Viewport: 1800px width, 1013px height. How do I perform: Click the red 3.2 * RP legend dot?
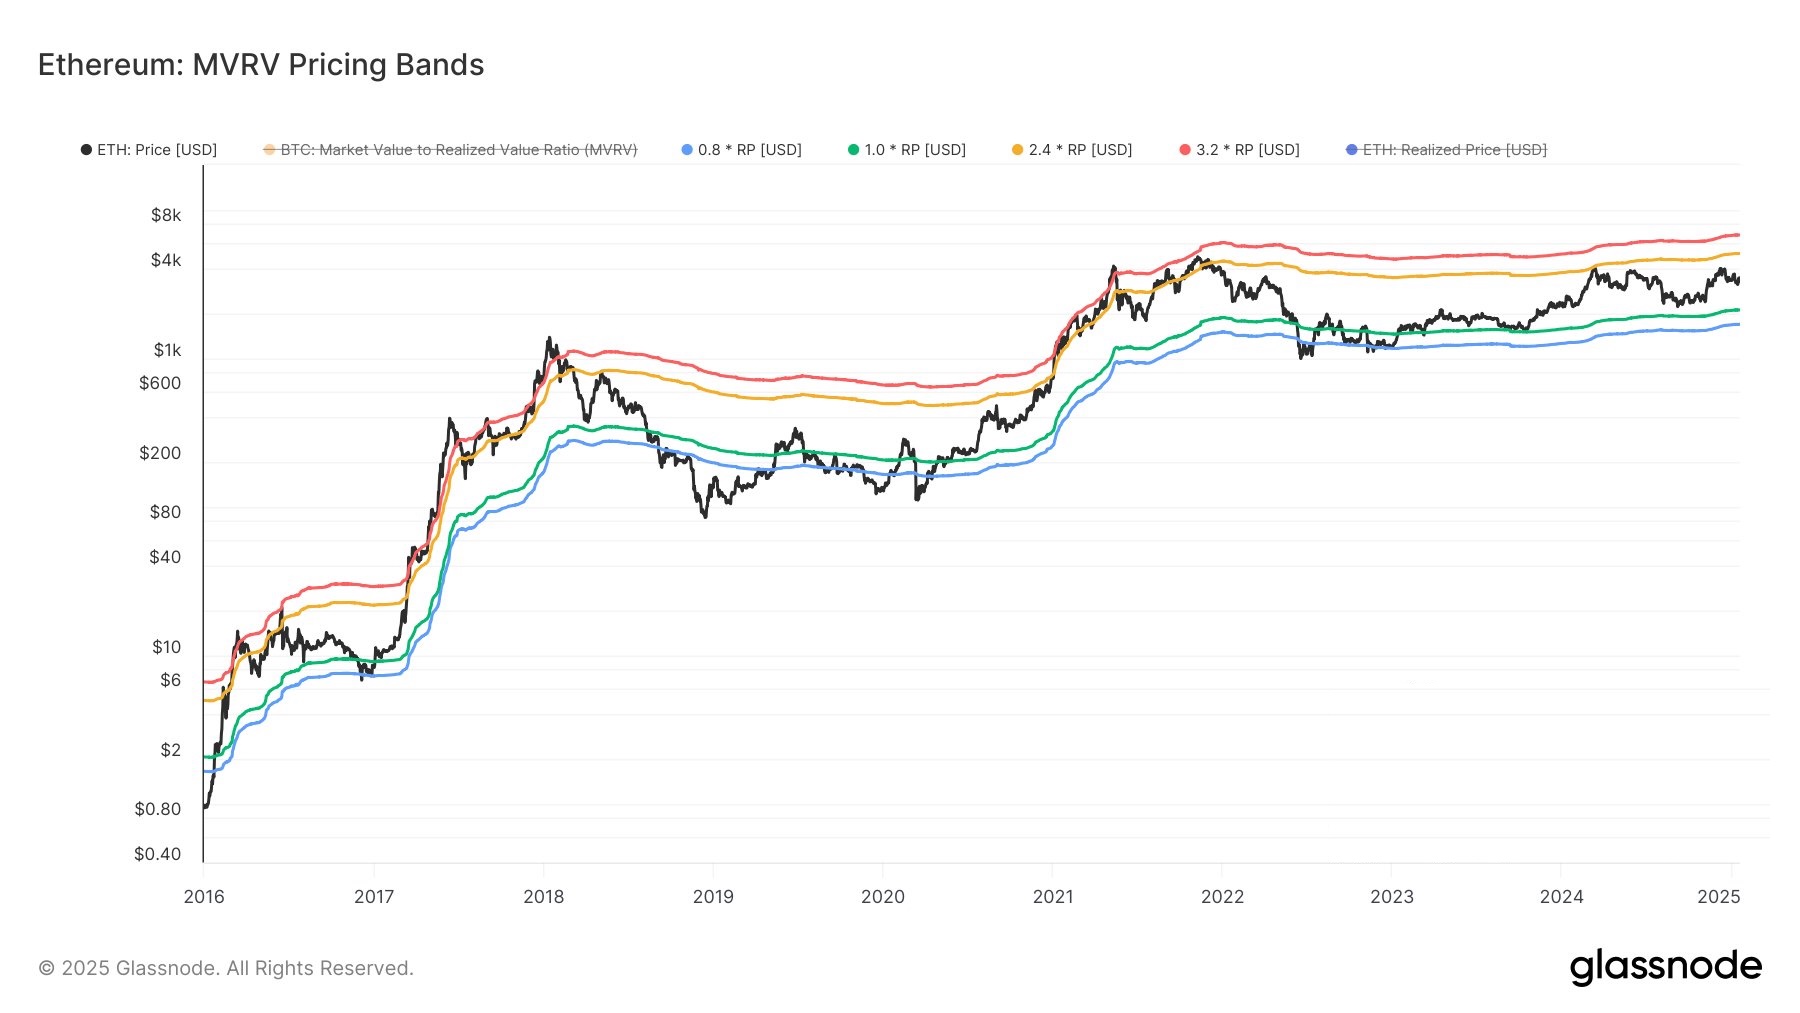coord(1185,150)
